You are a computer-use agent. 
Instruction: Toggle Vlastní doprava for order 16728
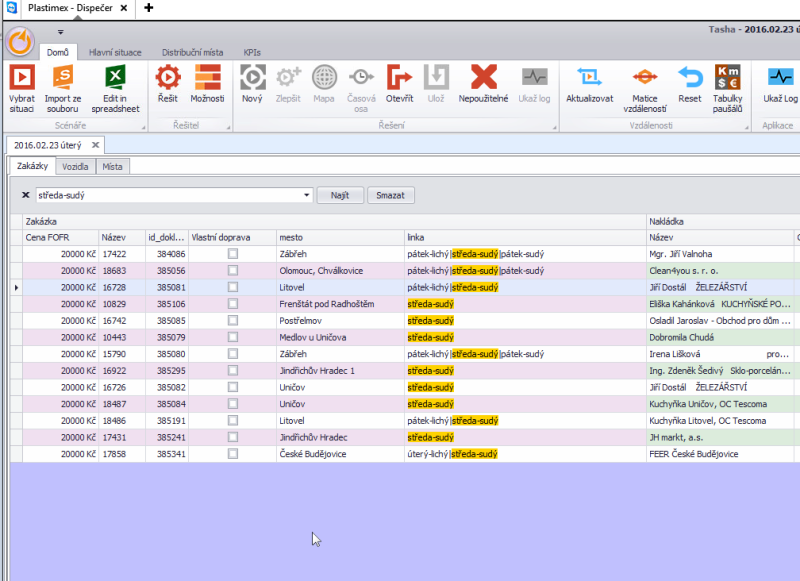[233, 287]
